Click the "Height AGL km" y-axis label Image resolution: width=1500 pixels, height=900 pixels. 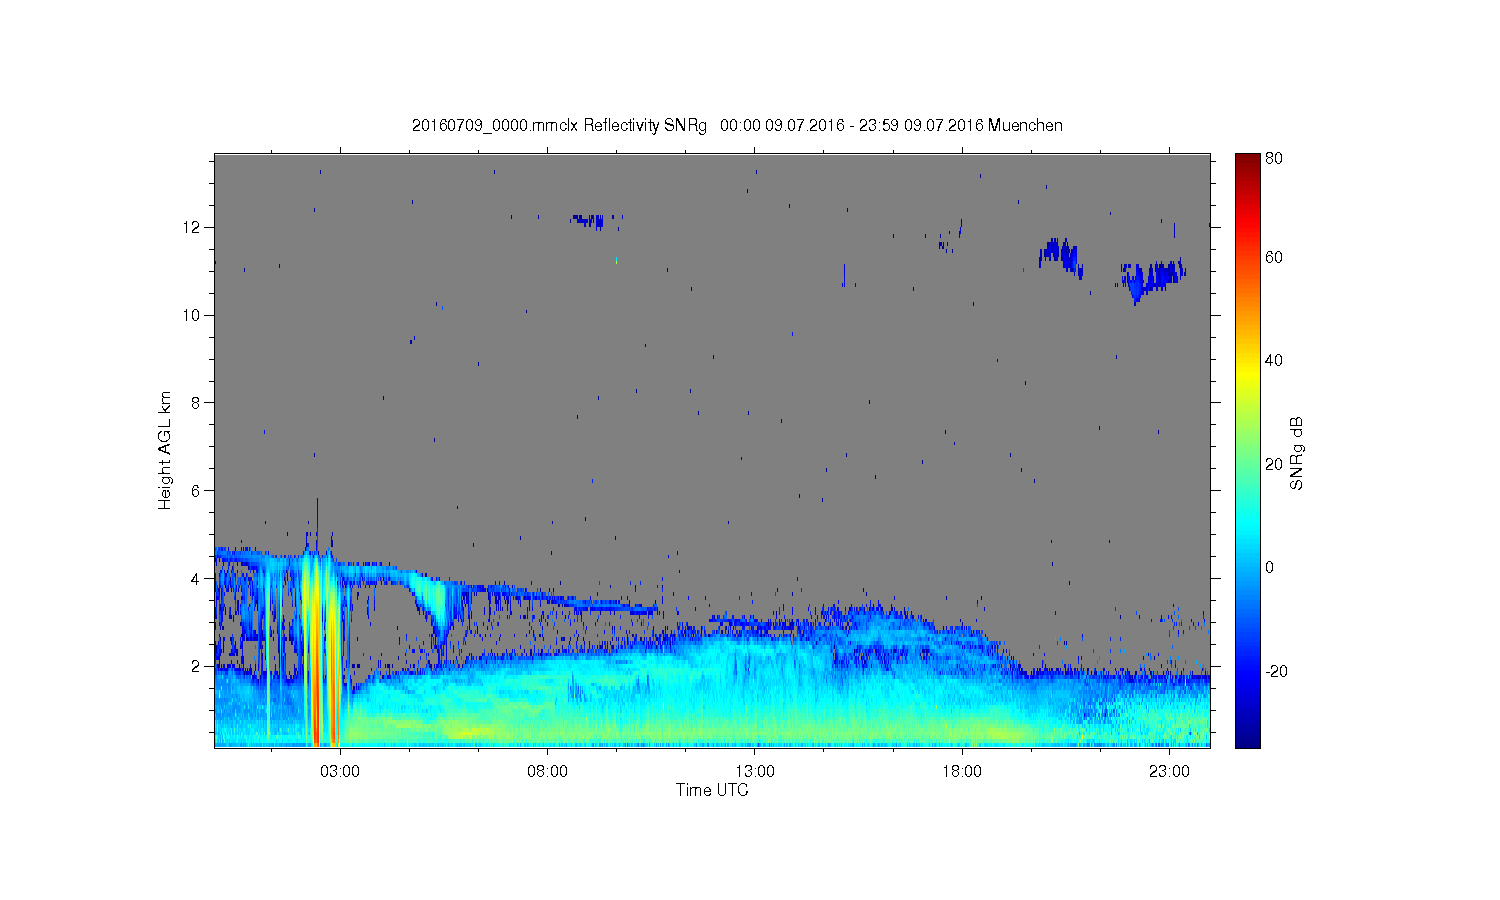tap(164, 450)
